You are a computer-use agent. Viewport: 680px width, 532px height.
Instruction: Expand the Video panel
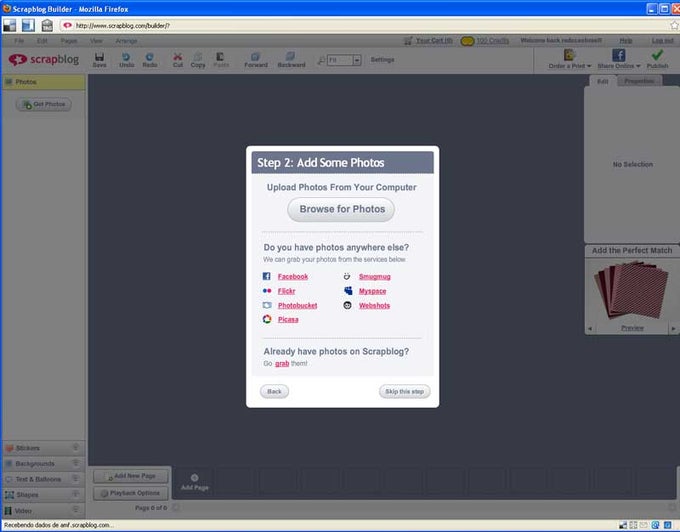pos(43,510)
